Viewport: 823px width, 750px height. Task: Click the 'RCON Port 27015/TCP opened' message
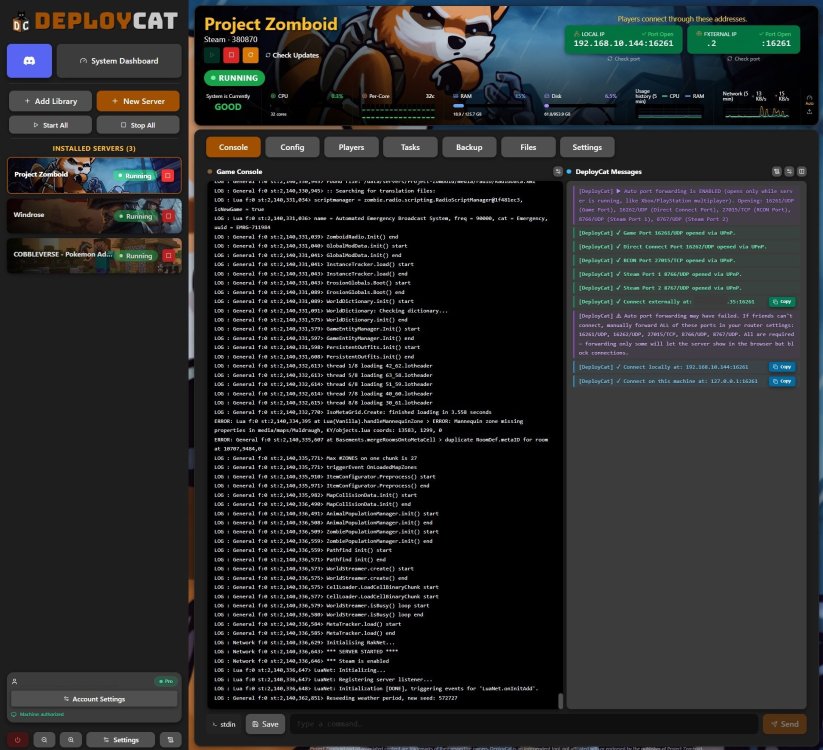point(687,260)
